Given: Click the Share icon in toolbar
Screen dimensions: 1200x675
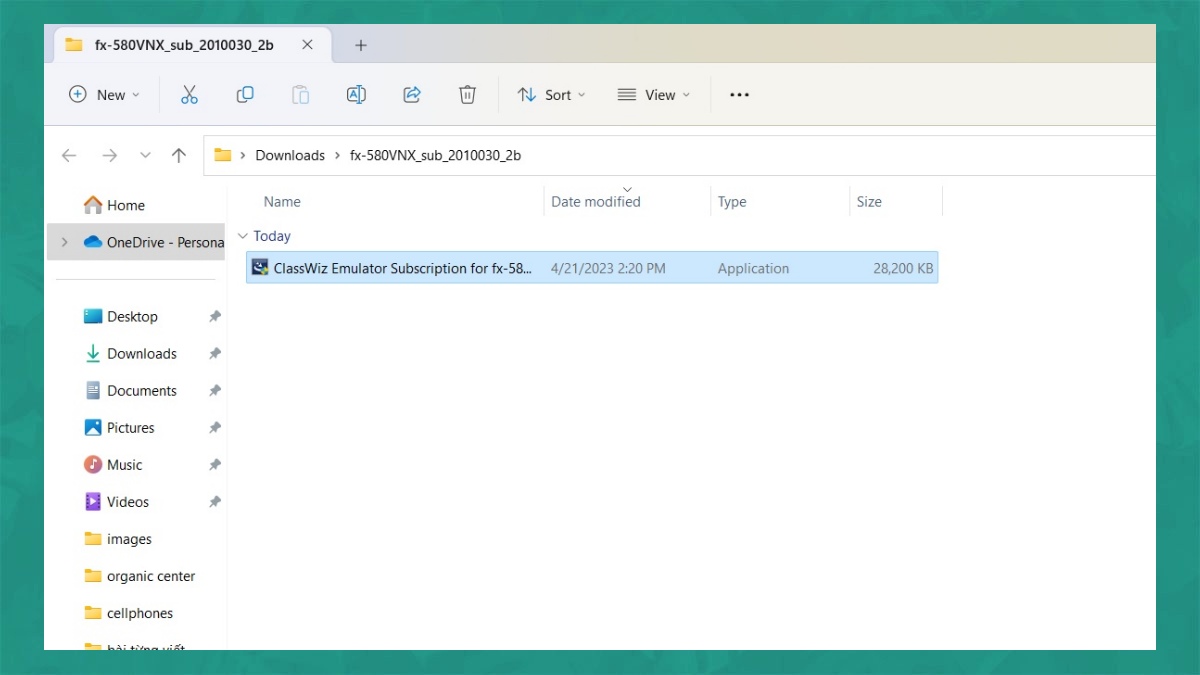Looking at the screenshot, I should [x=411, y=95].
